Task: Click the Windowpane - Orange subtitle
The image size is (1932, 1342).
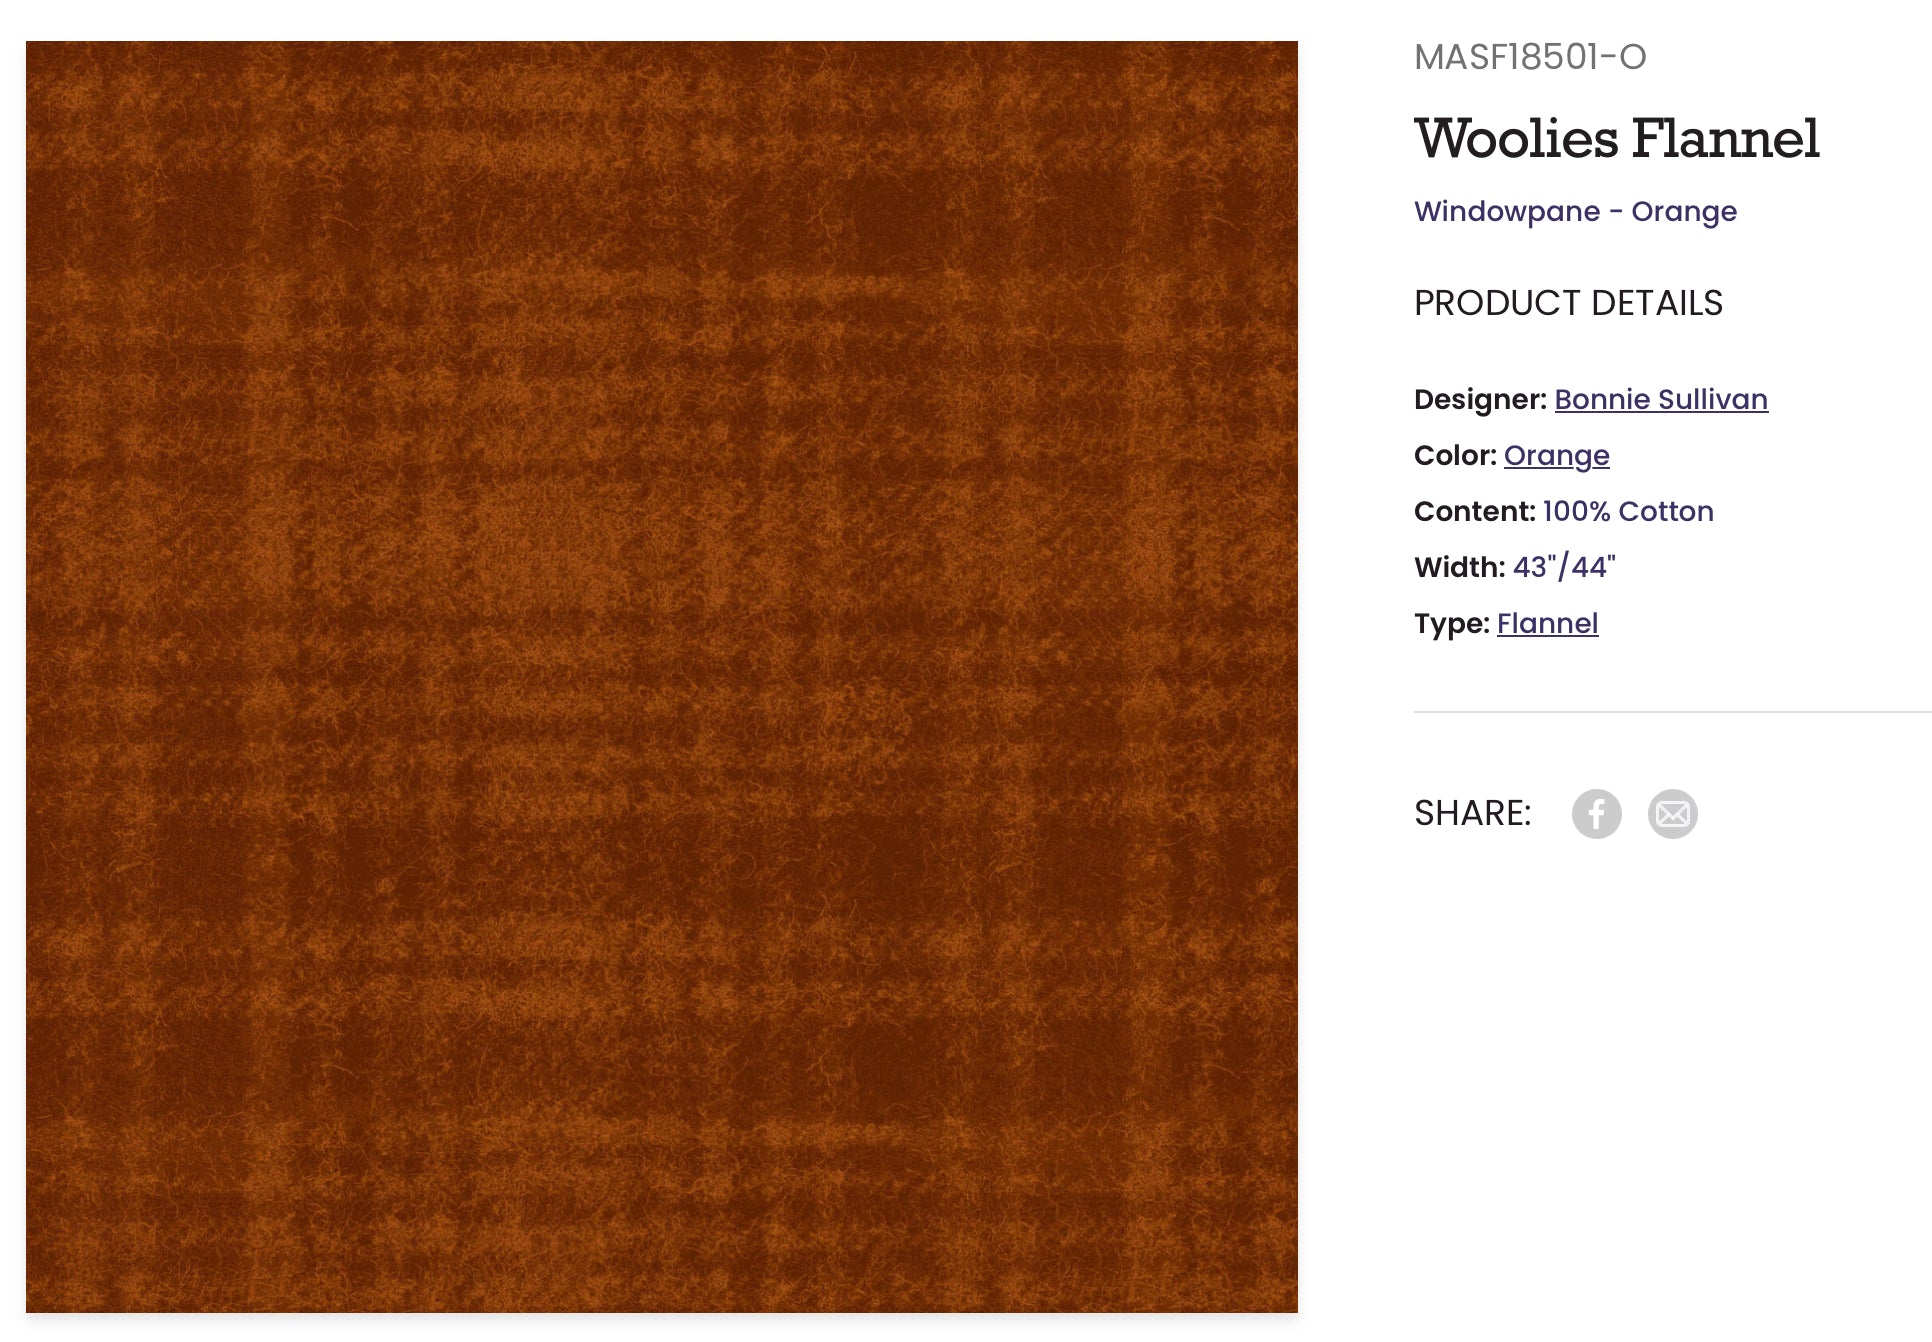Action: (1575, 212)
